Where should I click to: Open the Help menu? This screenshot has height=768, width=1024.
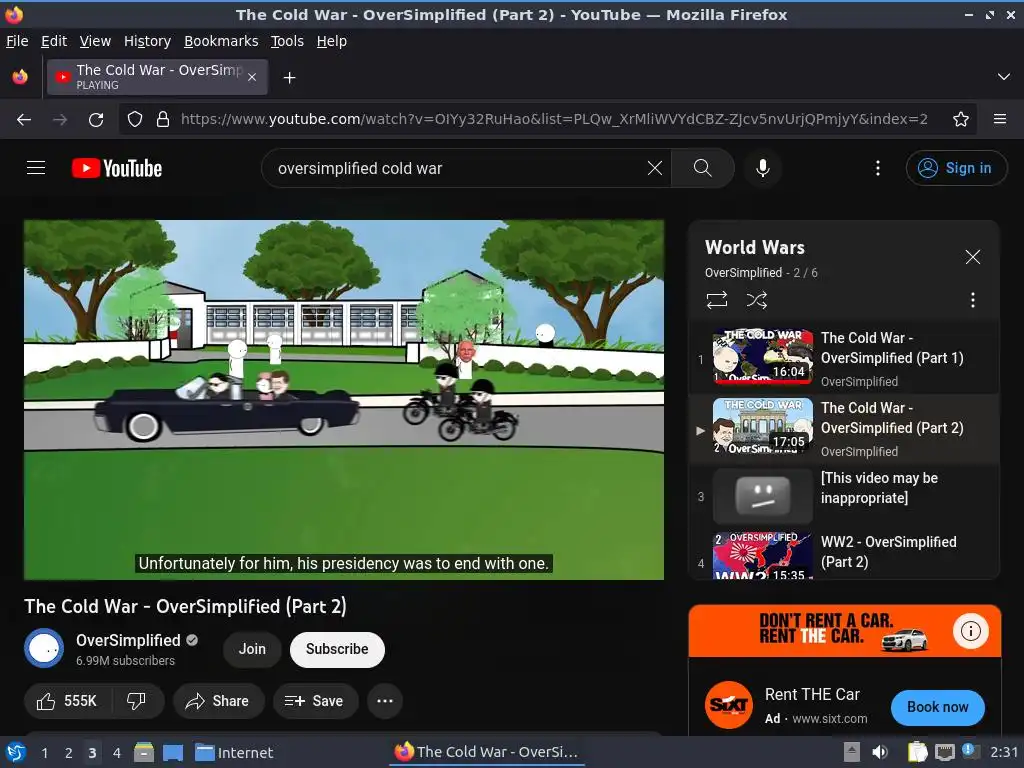coord(331,41)
